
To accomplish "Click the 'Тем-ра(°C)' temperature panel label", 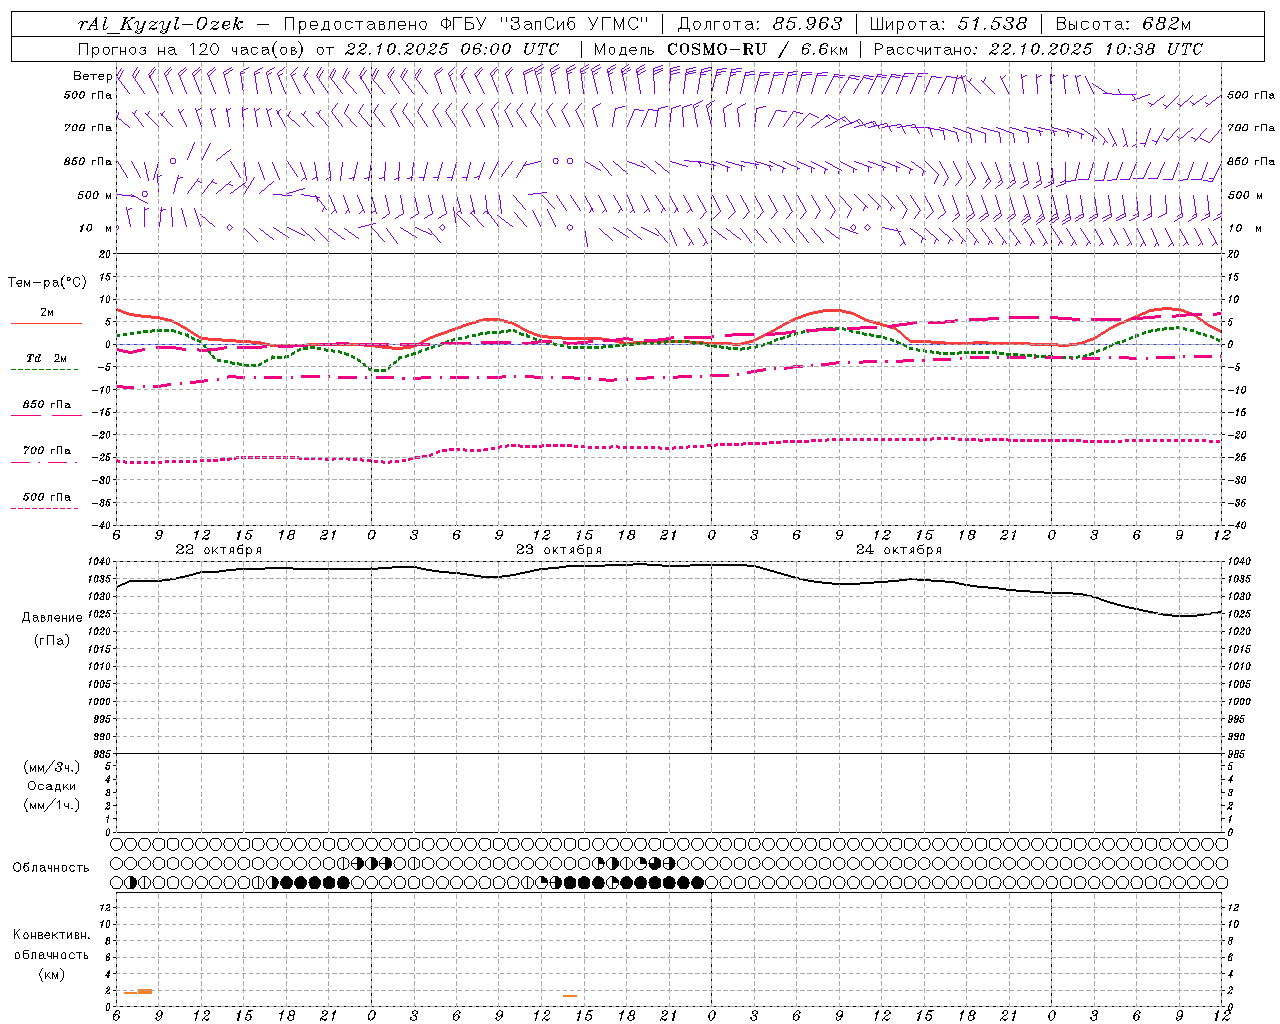I will 47,283.
